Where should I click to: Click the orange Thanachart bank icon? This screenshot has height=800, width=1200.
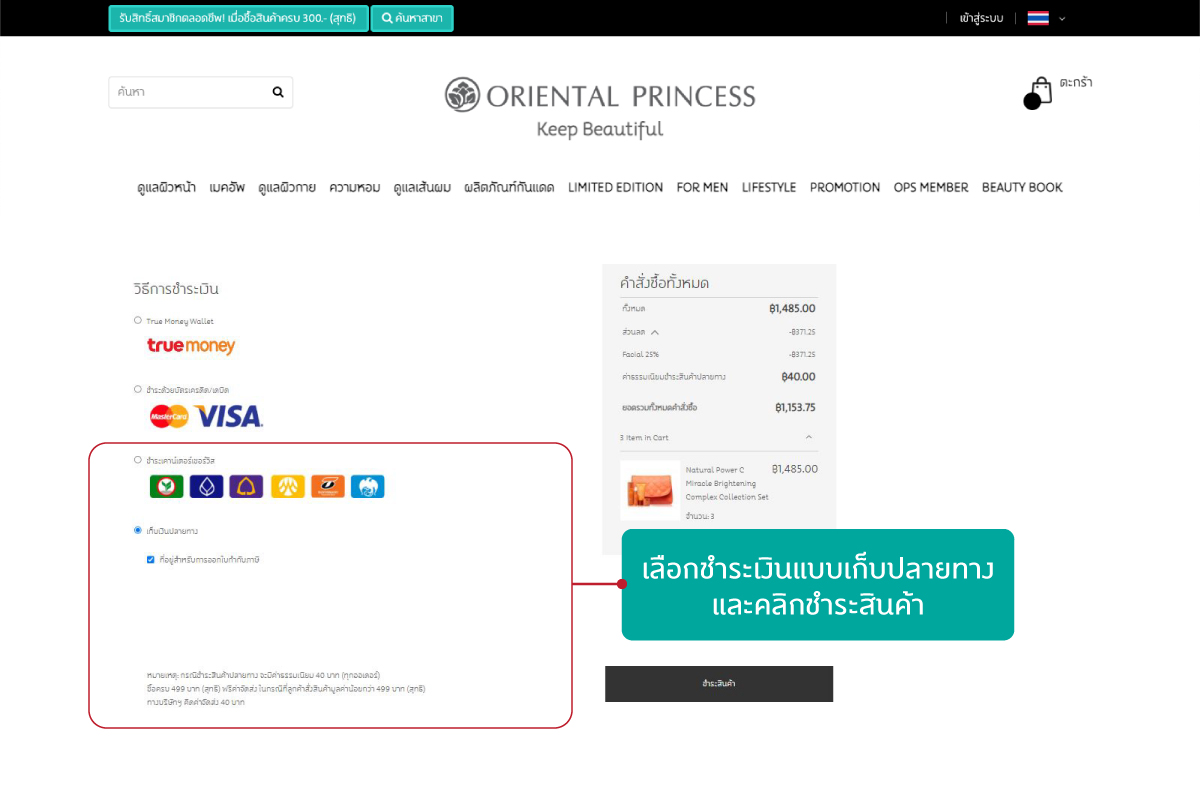pyautogui.click(x=328, y=487)
